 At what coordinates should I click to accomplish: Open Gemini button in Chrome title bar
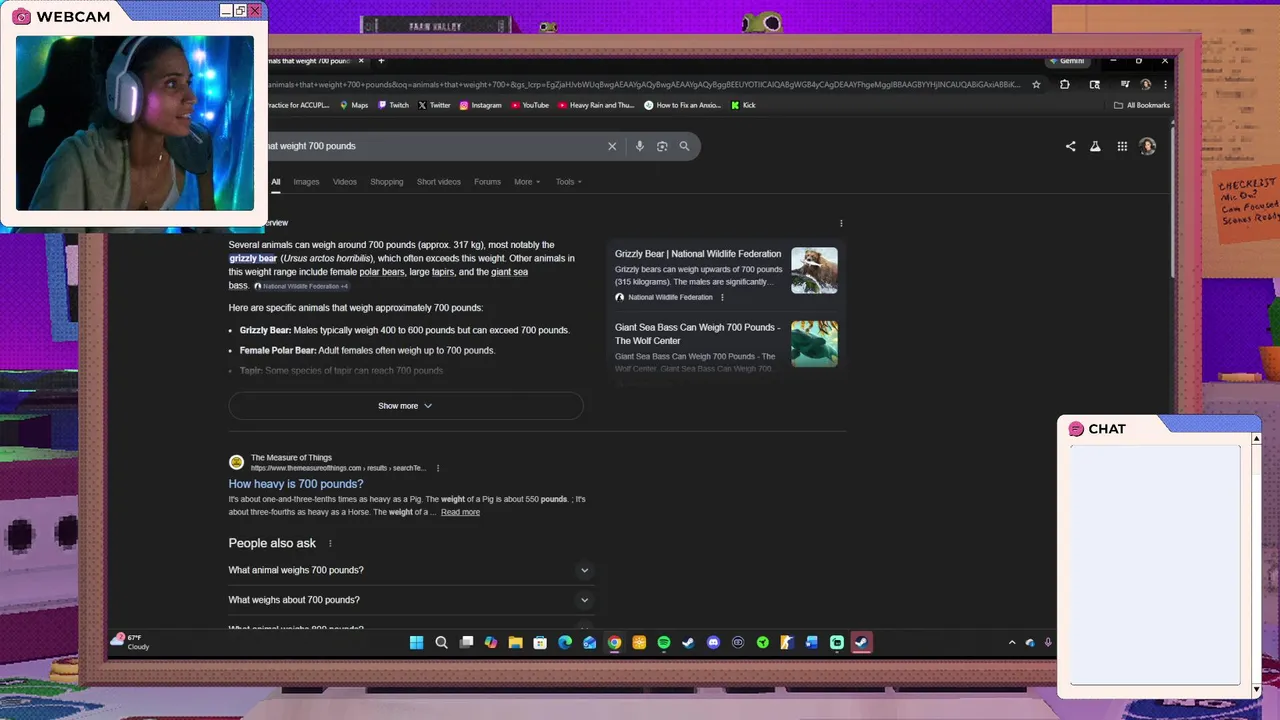click(1067, 61)
